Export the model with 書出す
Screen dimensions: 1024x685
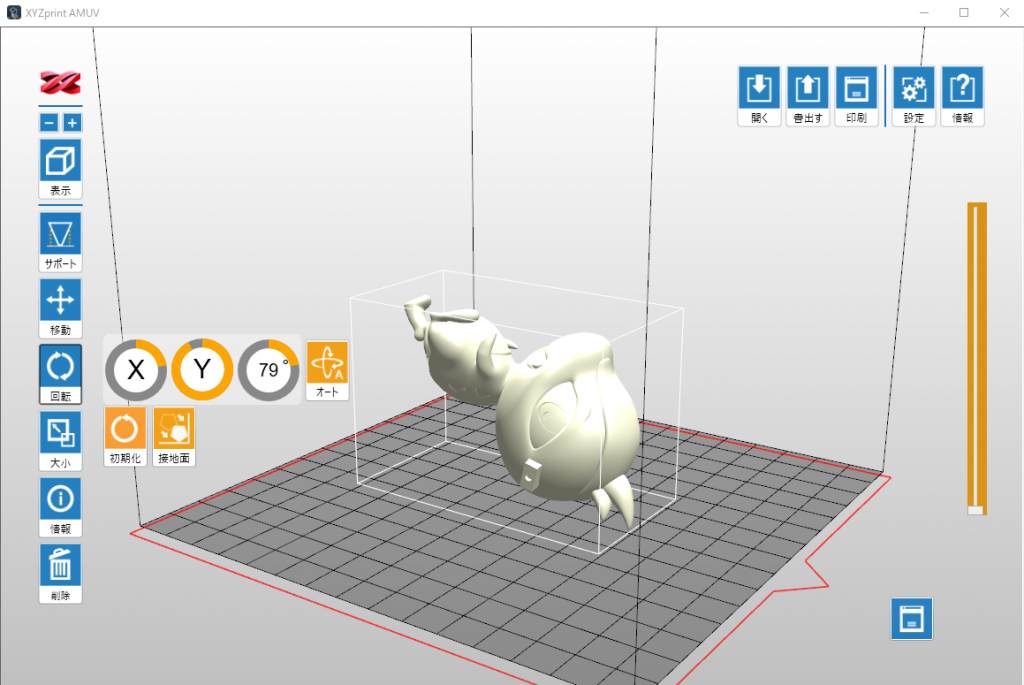(808, 96)
